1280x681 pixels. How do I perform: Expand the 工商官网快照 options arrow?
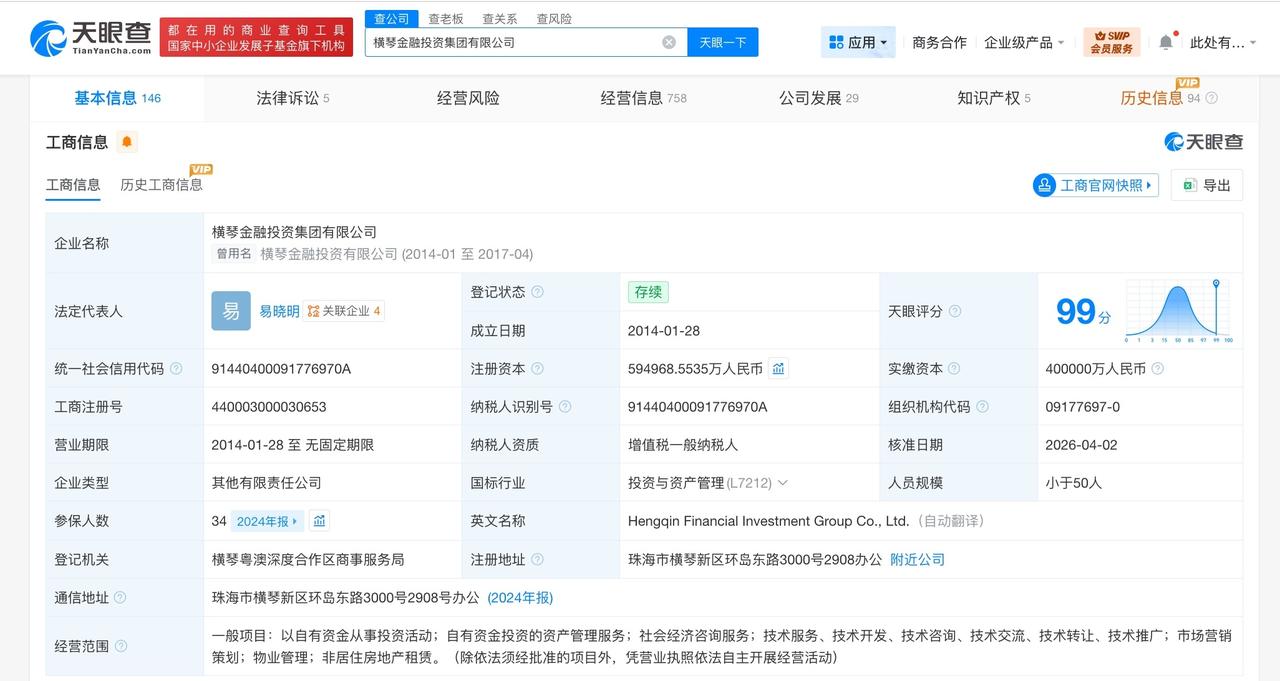1151,185
